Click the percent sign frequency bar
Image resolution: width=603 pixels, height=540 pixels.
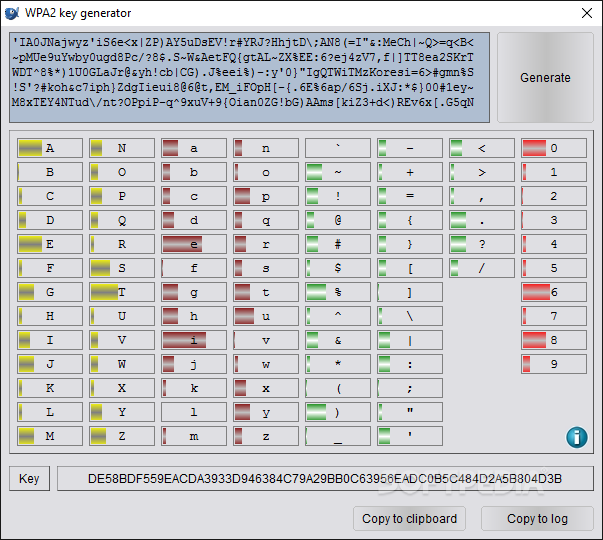click(338, 292)
